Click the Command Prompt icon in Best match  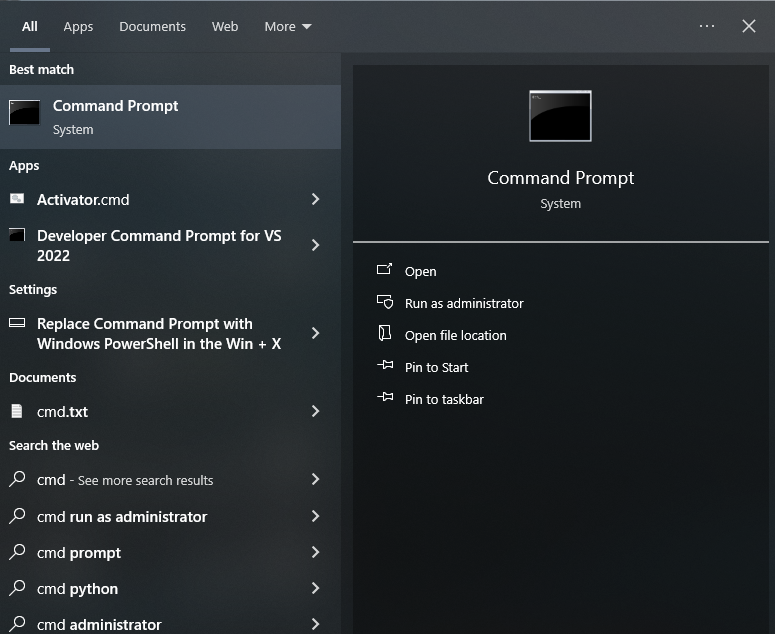(25, 113)
